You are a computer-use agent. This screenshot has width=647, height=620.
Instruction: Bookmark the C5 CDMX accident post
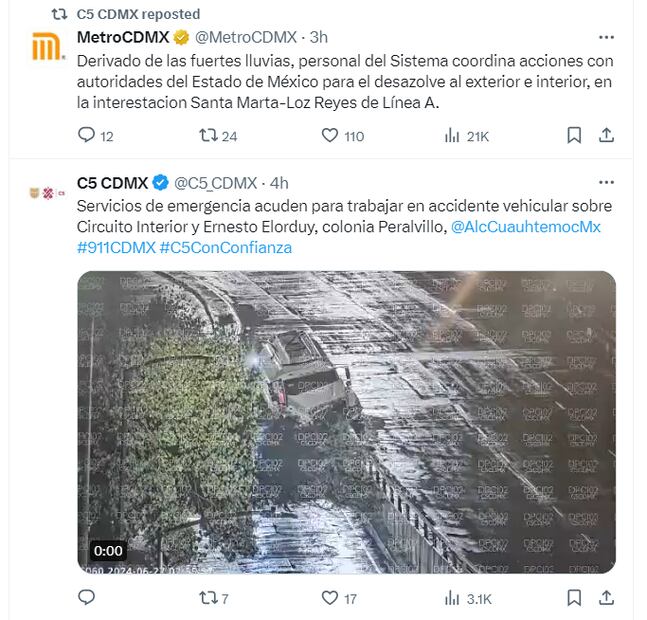574,597
